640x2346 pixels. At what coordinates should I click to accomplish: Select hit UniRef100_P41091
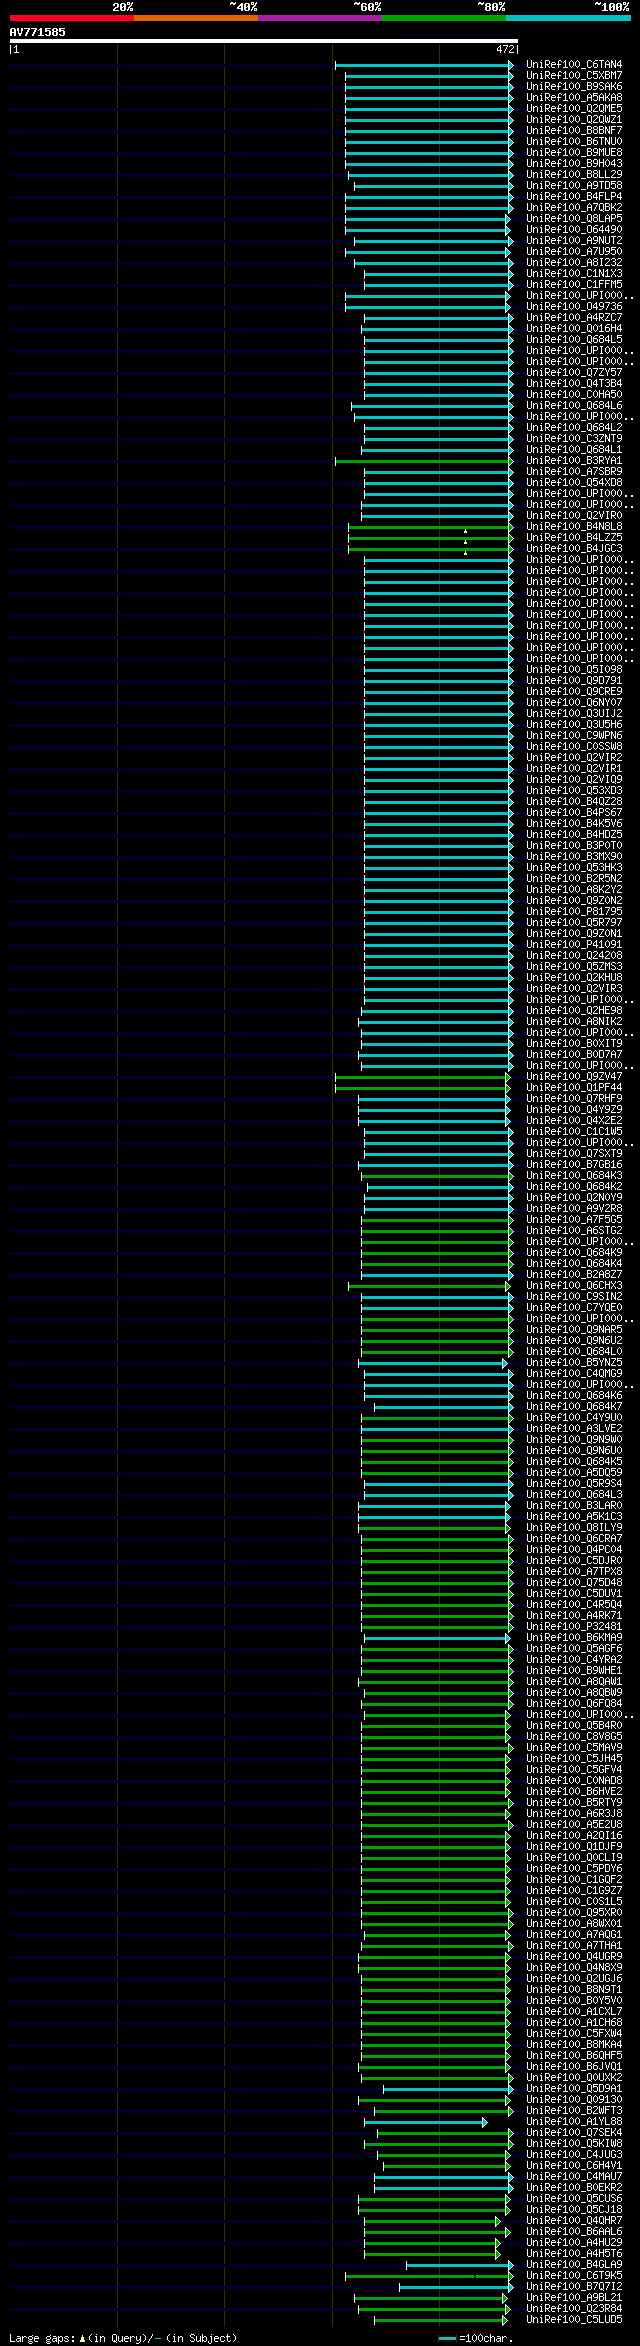coord(574,945)
